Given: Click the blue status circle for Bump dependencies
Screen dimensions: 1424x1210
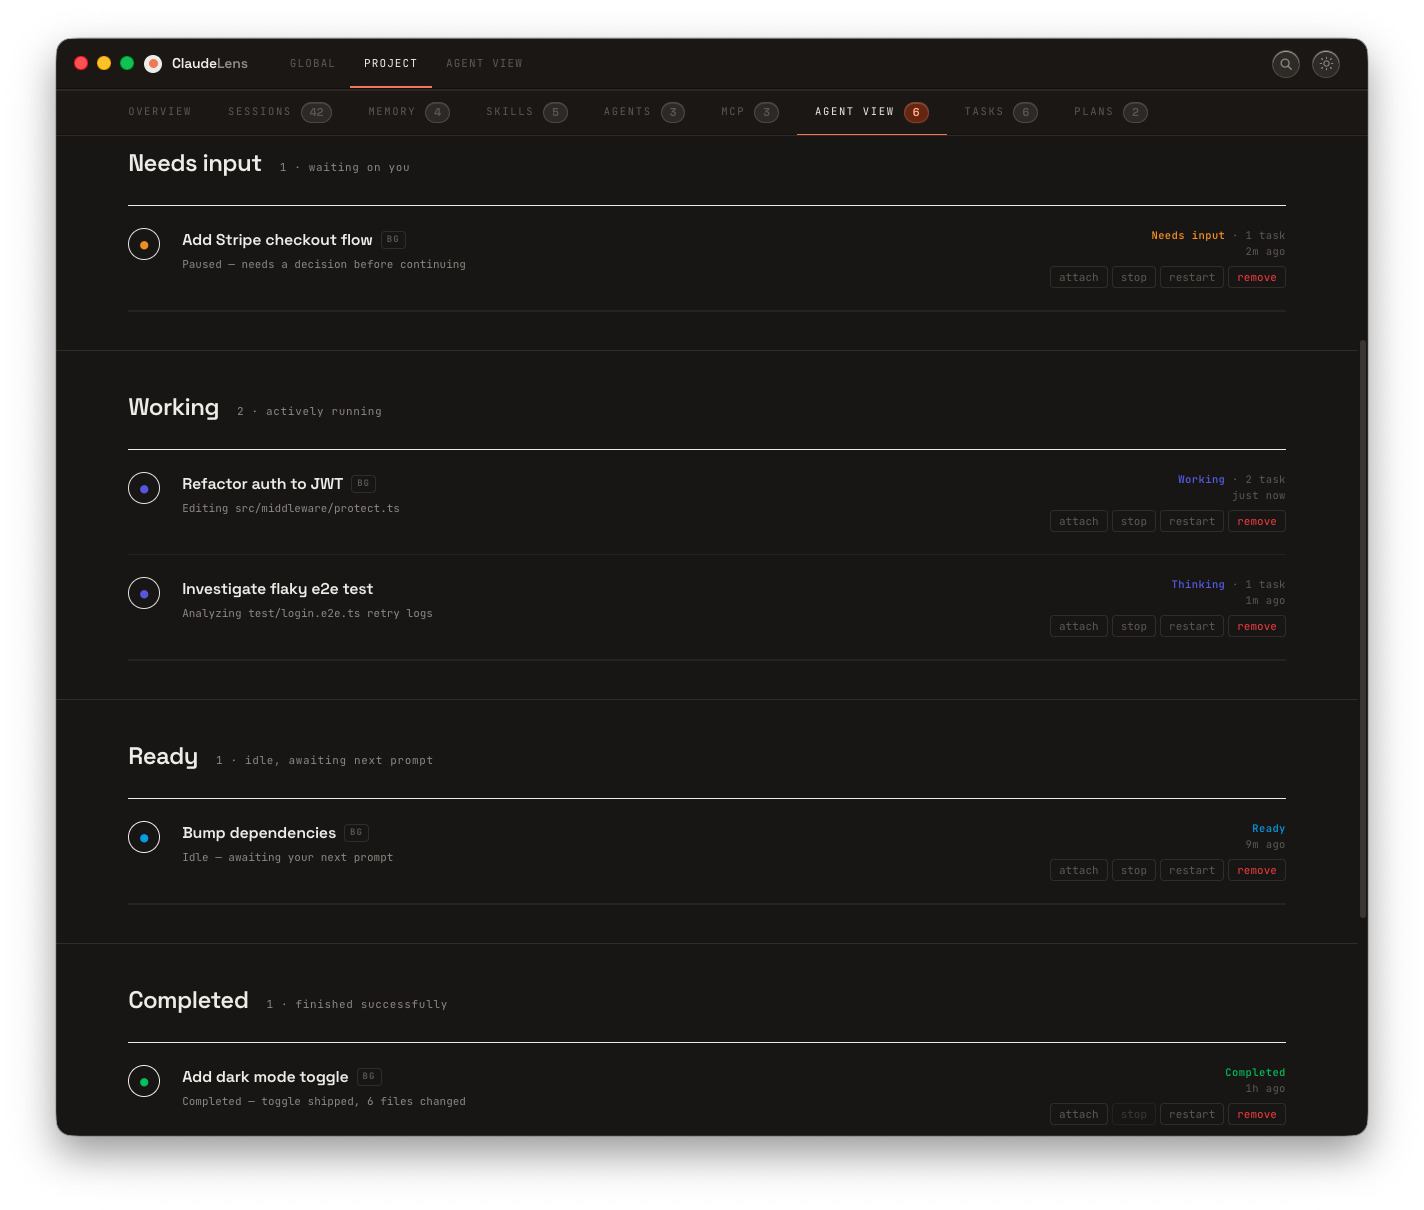Looking at the screenshot, I should coord(144,837).
